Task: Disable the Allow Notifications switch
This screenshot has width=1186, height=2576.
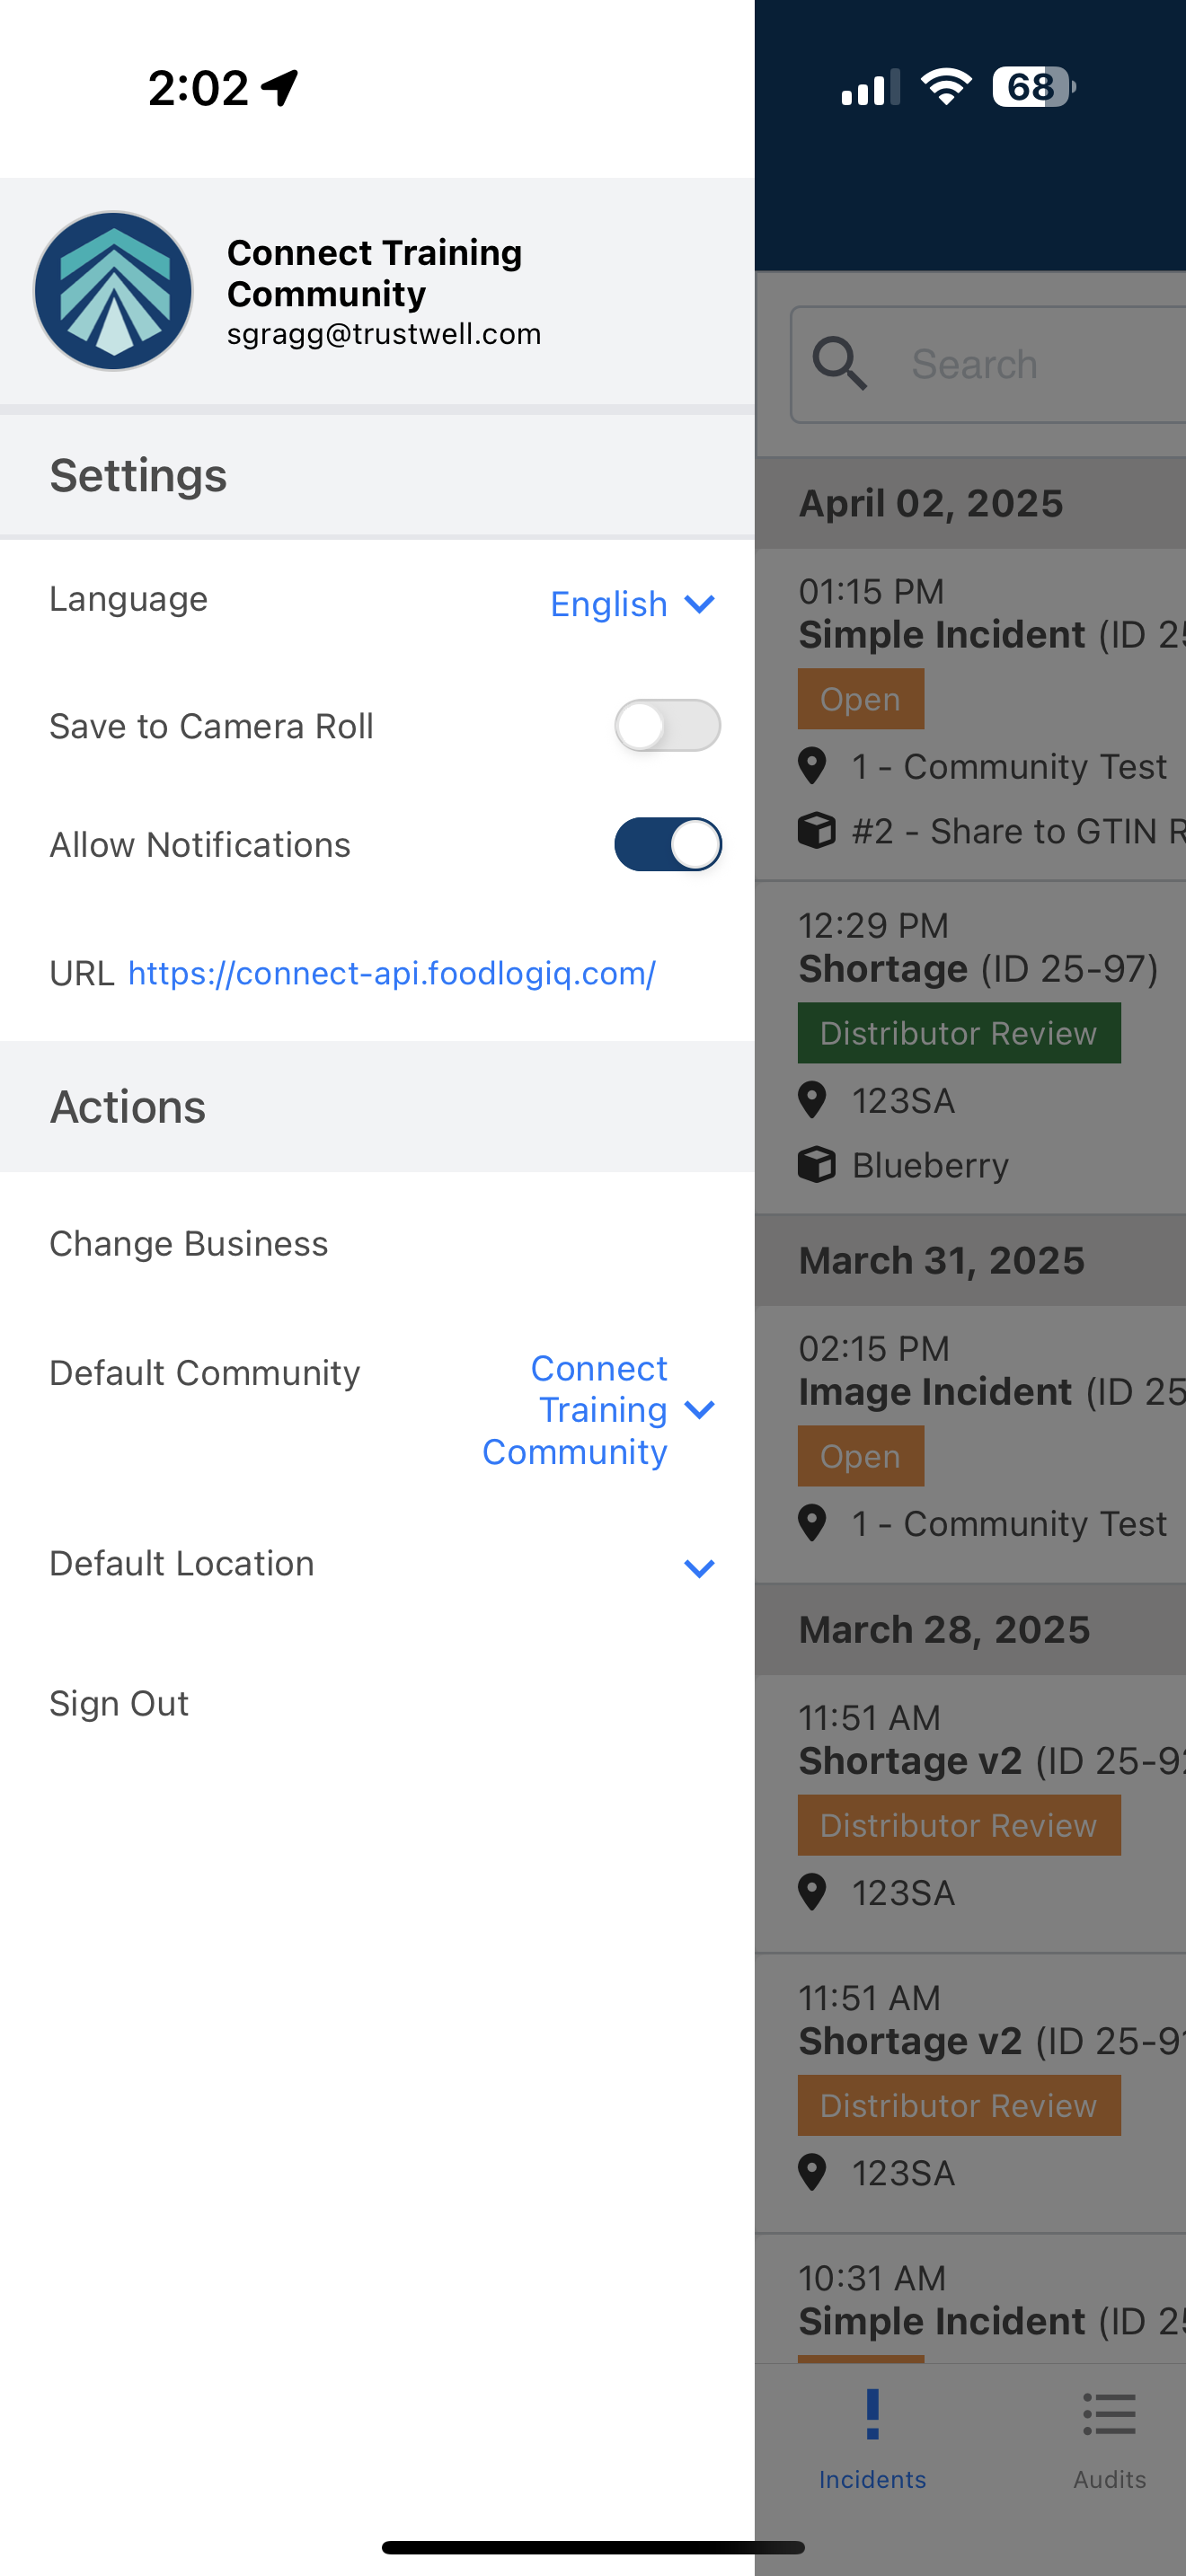Action: coord(667,845)
